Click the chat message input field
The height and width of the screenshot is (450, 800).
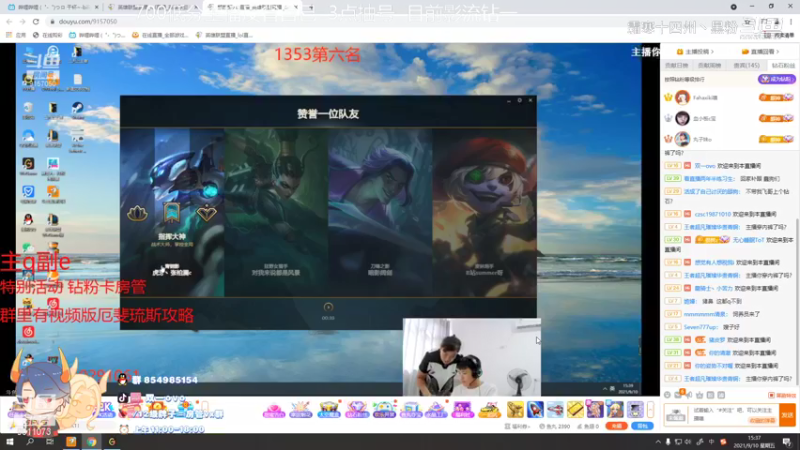tap(734, 414)
